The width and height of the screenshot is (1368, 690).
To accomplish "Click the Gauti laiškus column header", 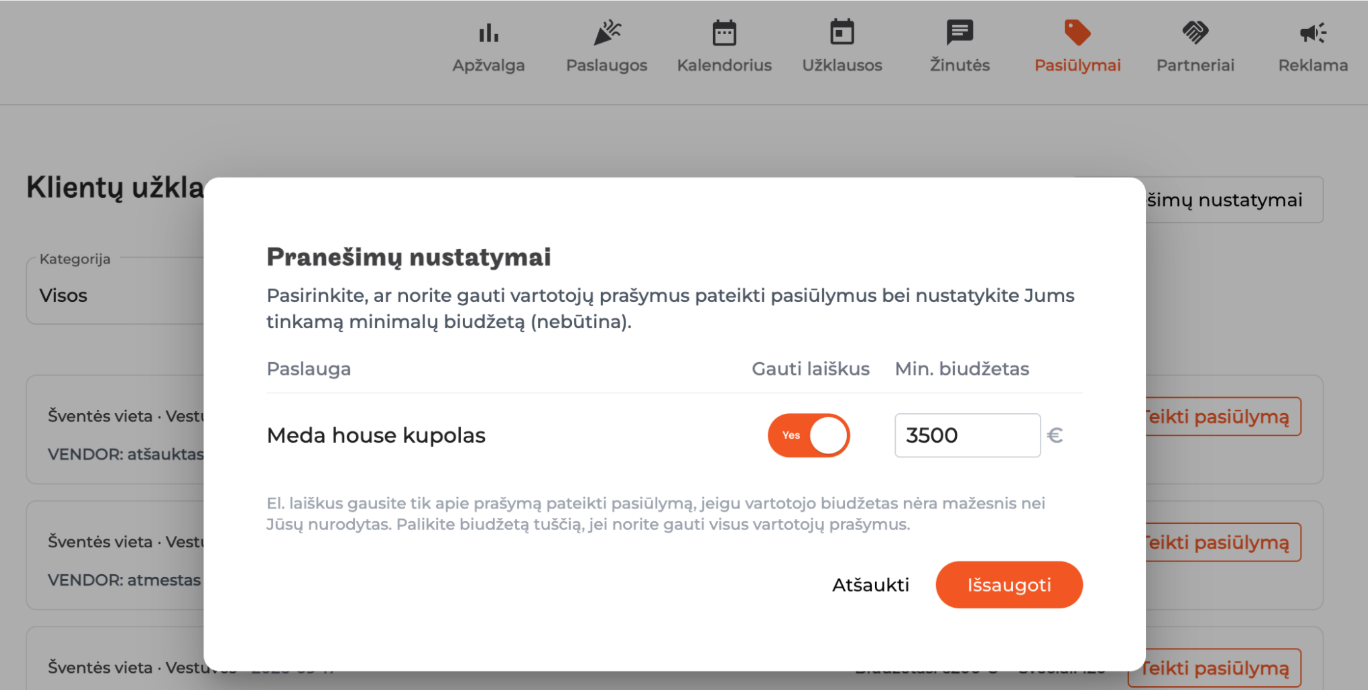I will point(811,369).
